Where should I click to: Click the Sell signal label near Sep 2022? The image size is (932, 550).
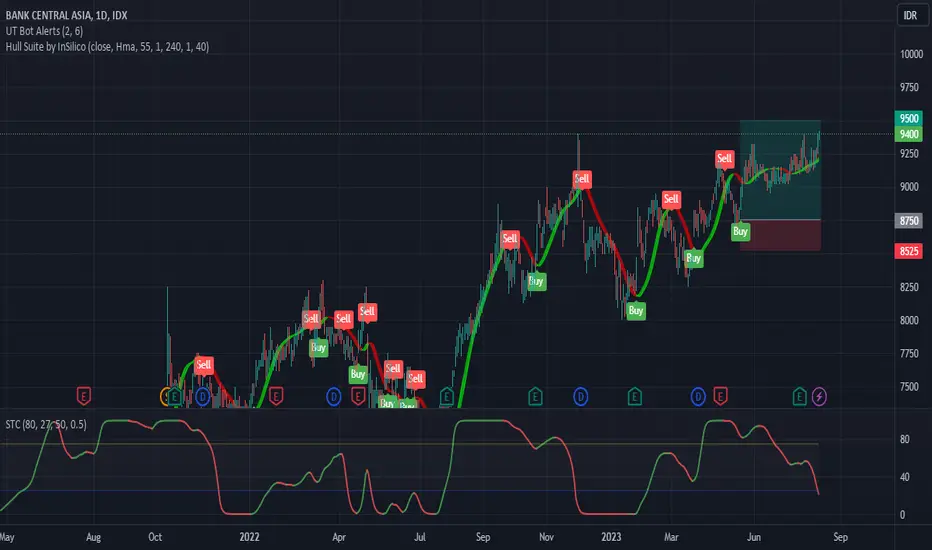(x=510, y=240)
